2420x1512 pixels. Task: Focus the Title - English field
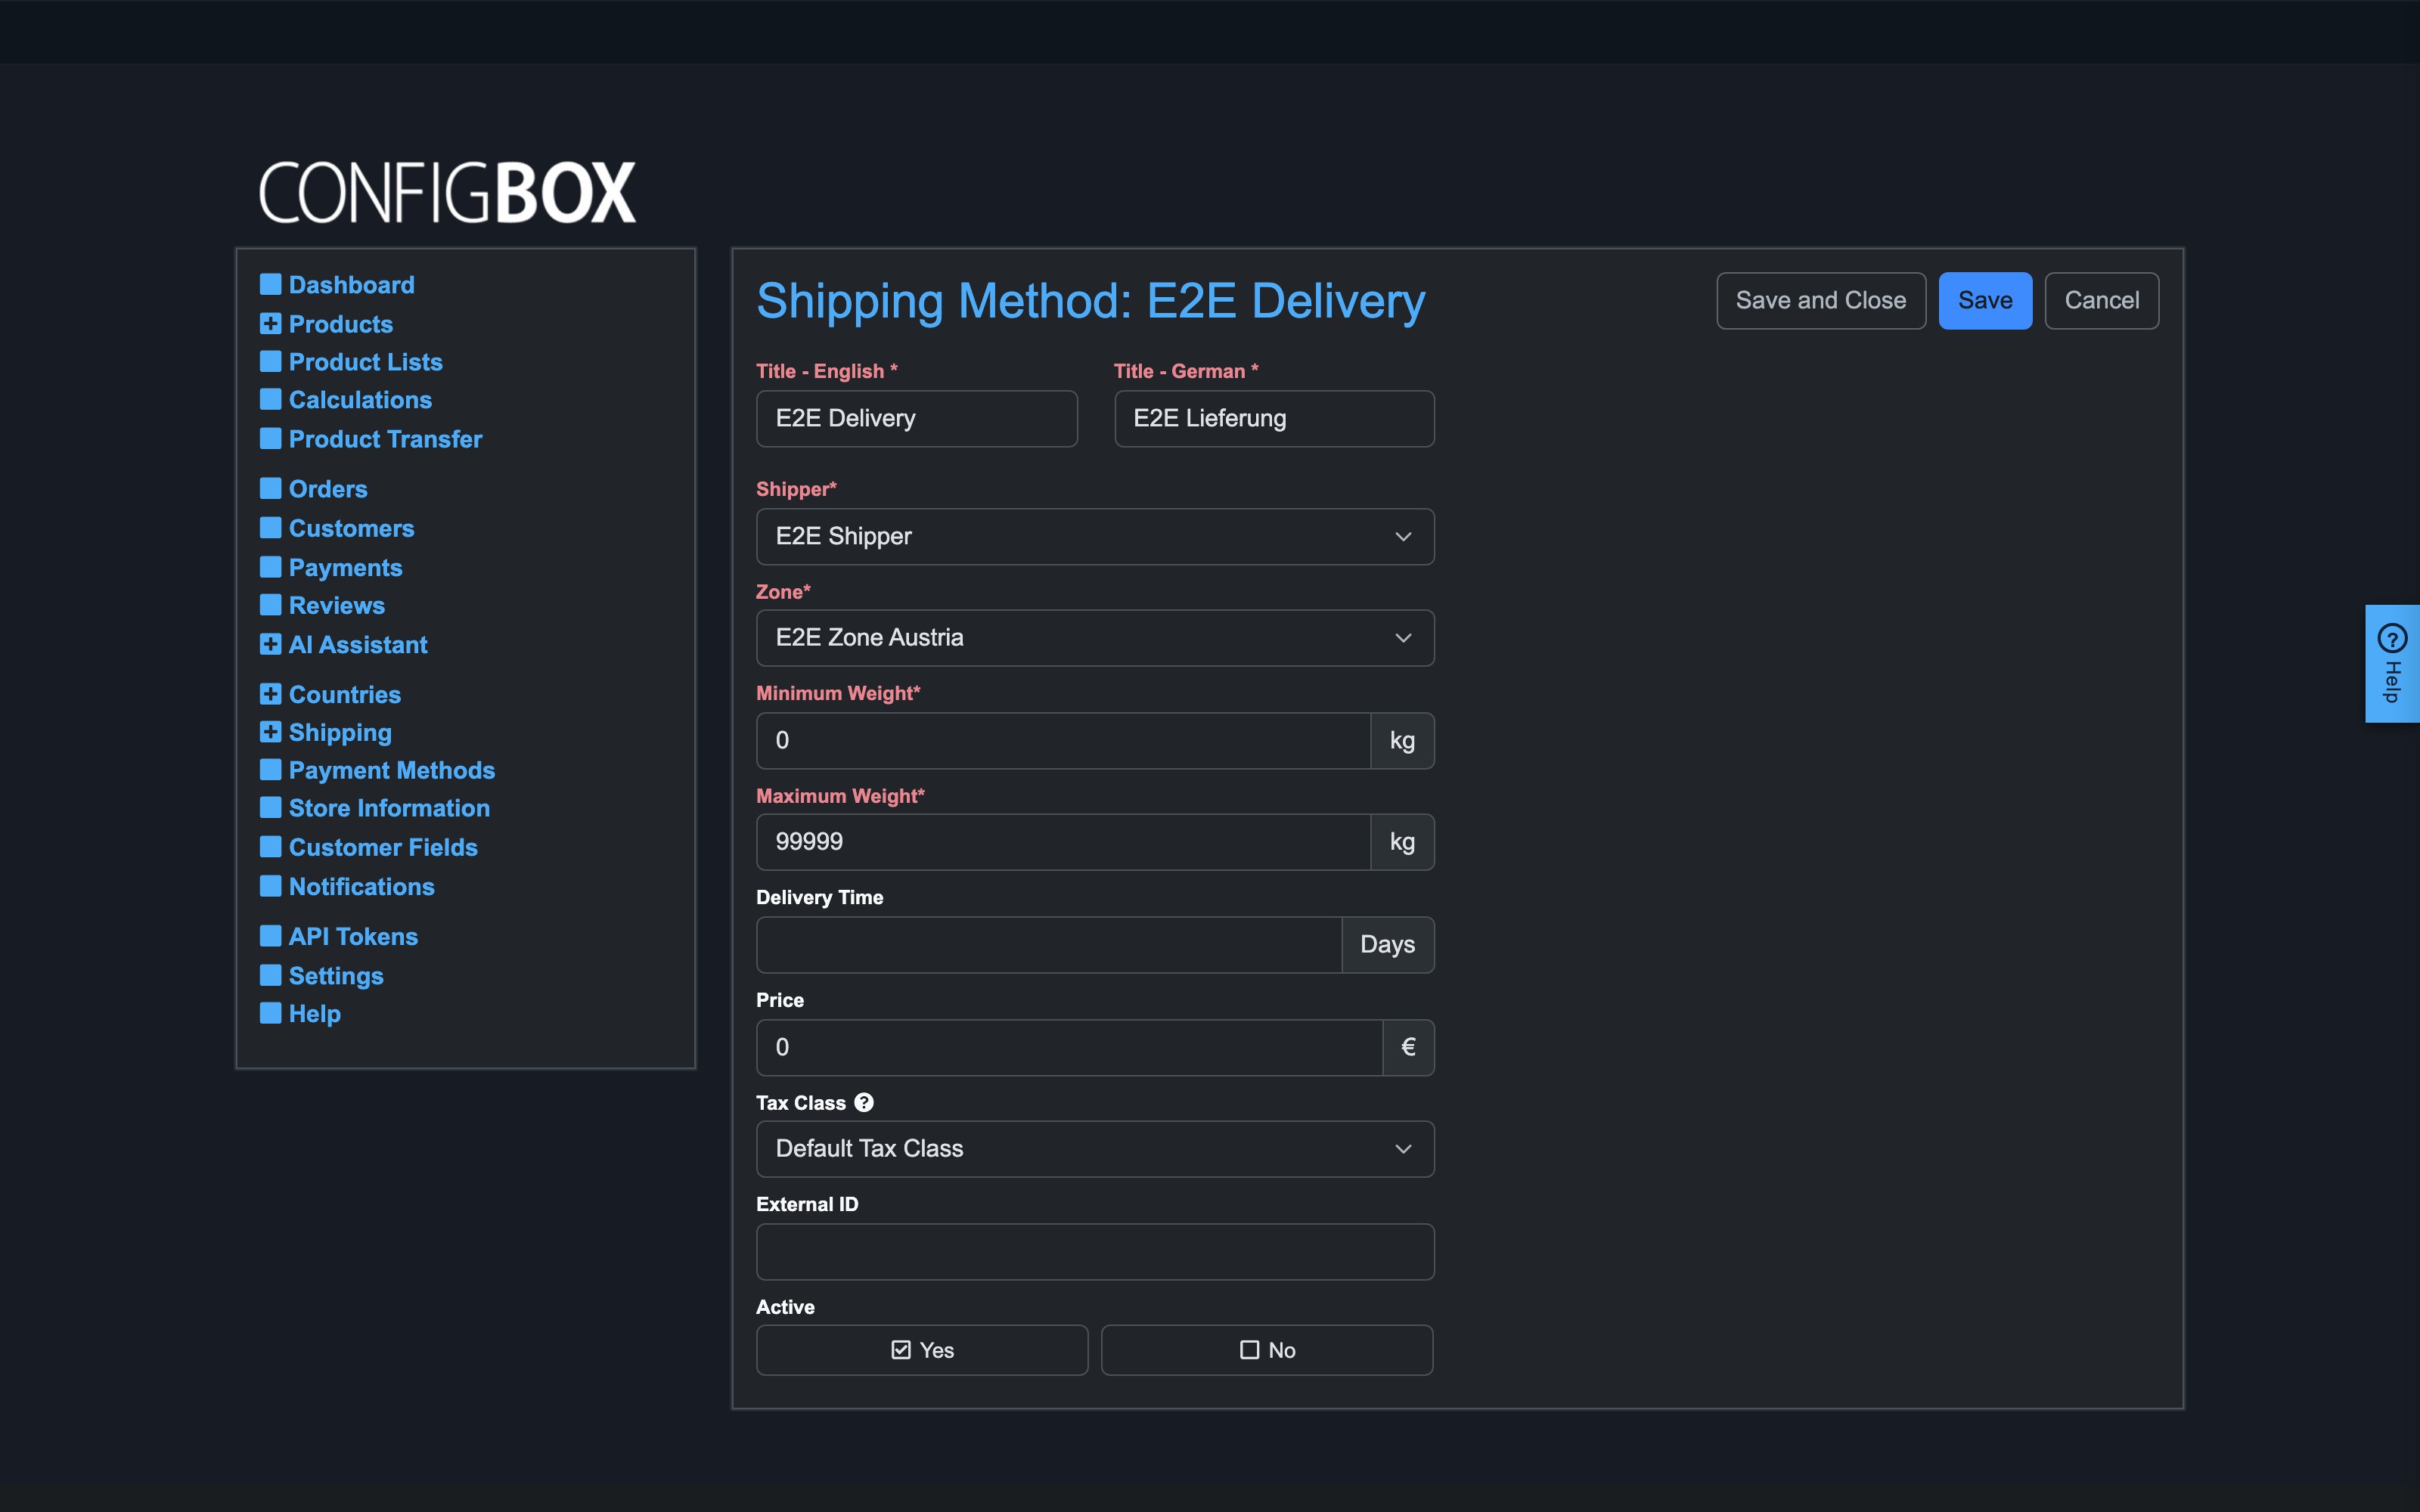[917, 418]
